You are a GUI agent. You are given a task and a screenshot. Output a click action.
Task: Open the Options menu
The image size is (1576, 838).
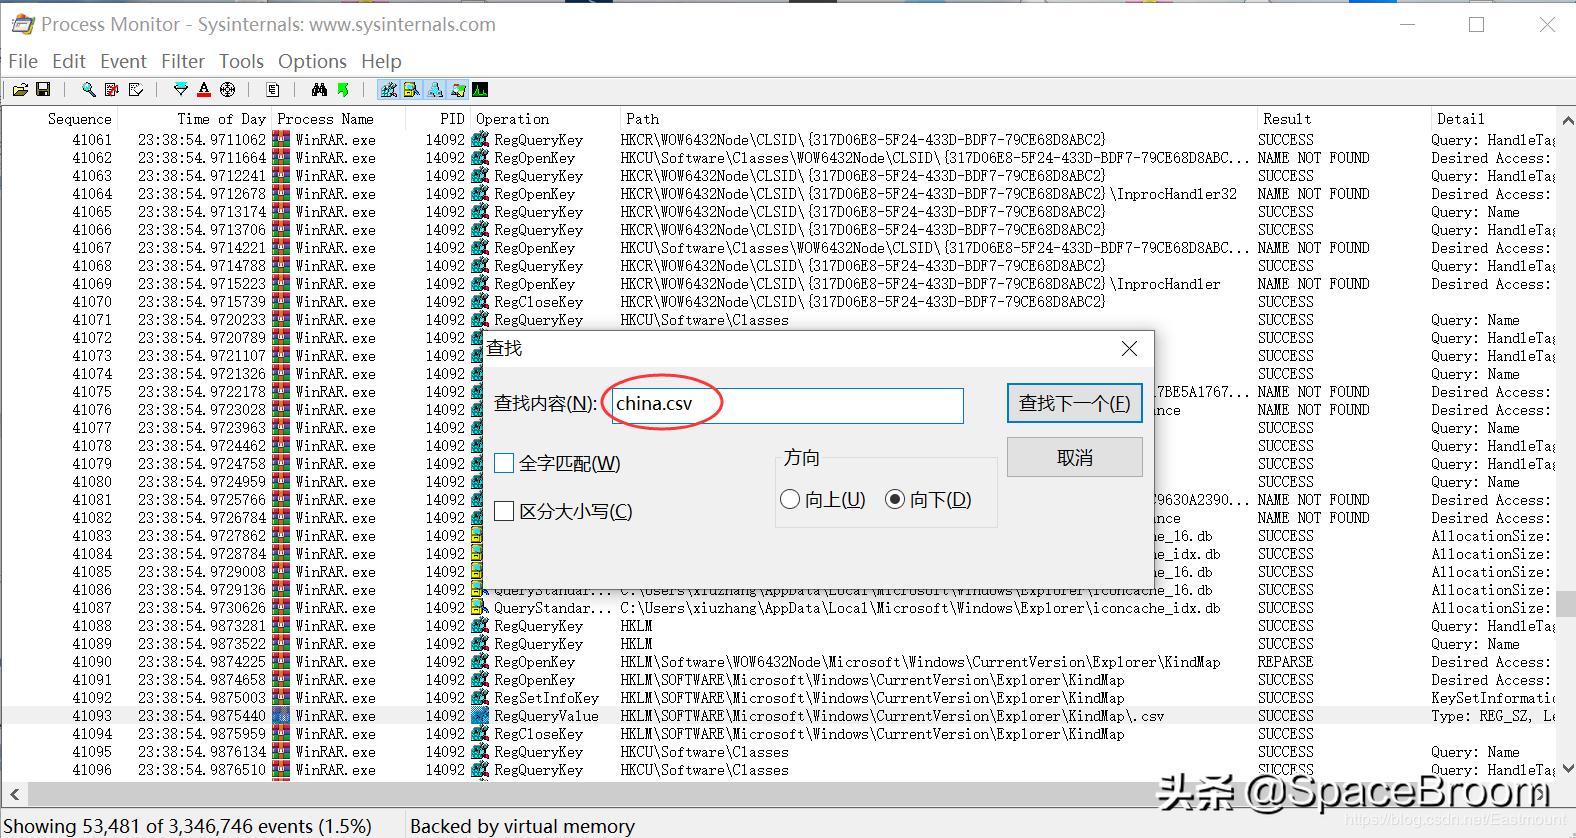(x=312, y=61)
